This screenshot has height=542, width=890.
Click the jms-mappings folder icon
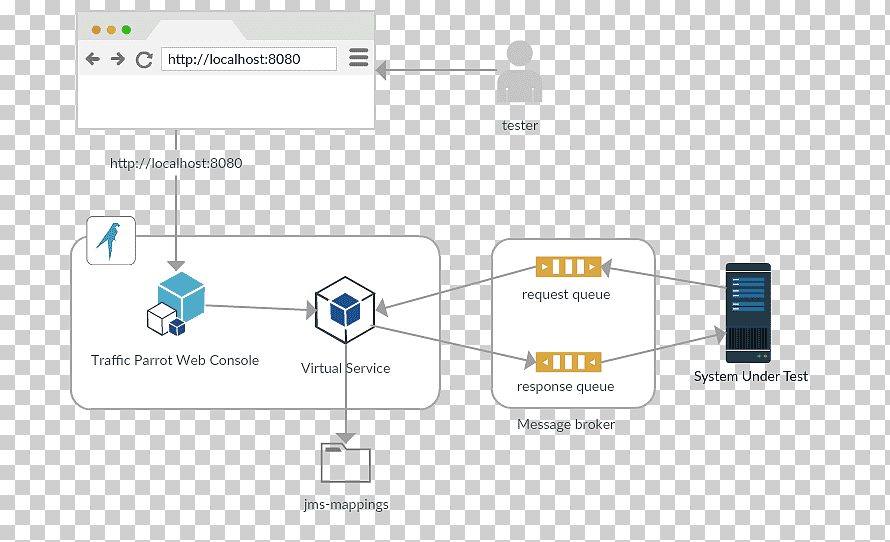(346, 463)
